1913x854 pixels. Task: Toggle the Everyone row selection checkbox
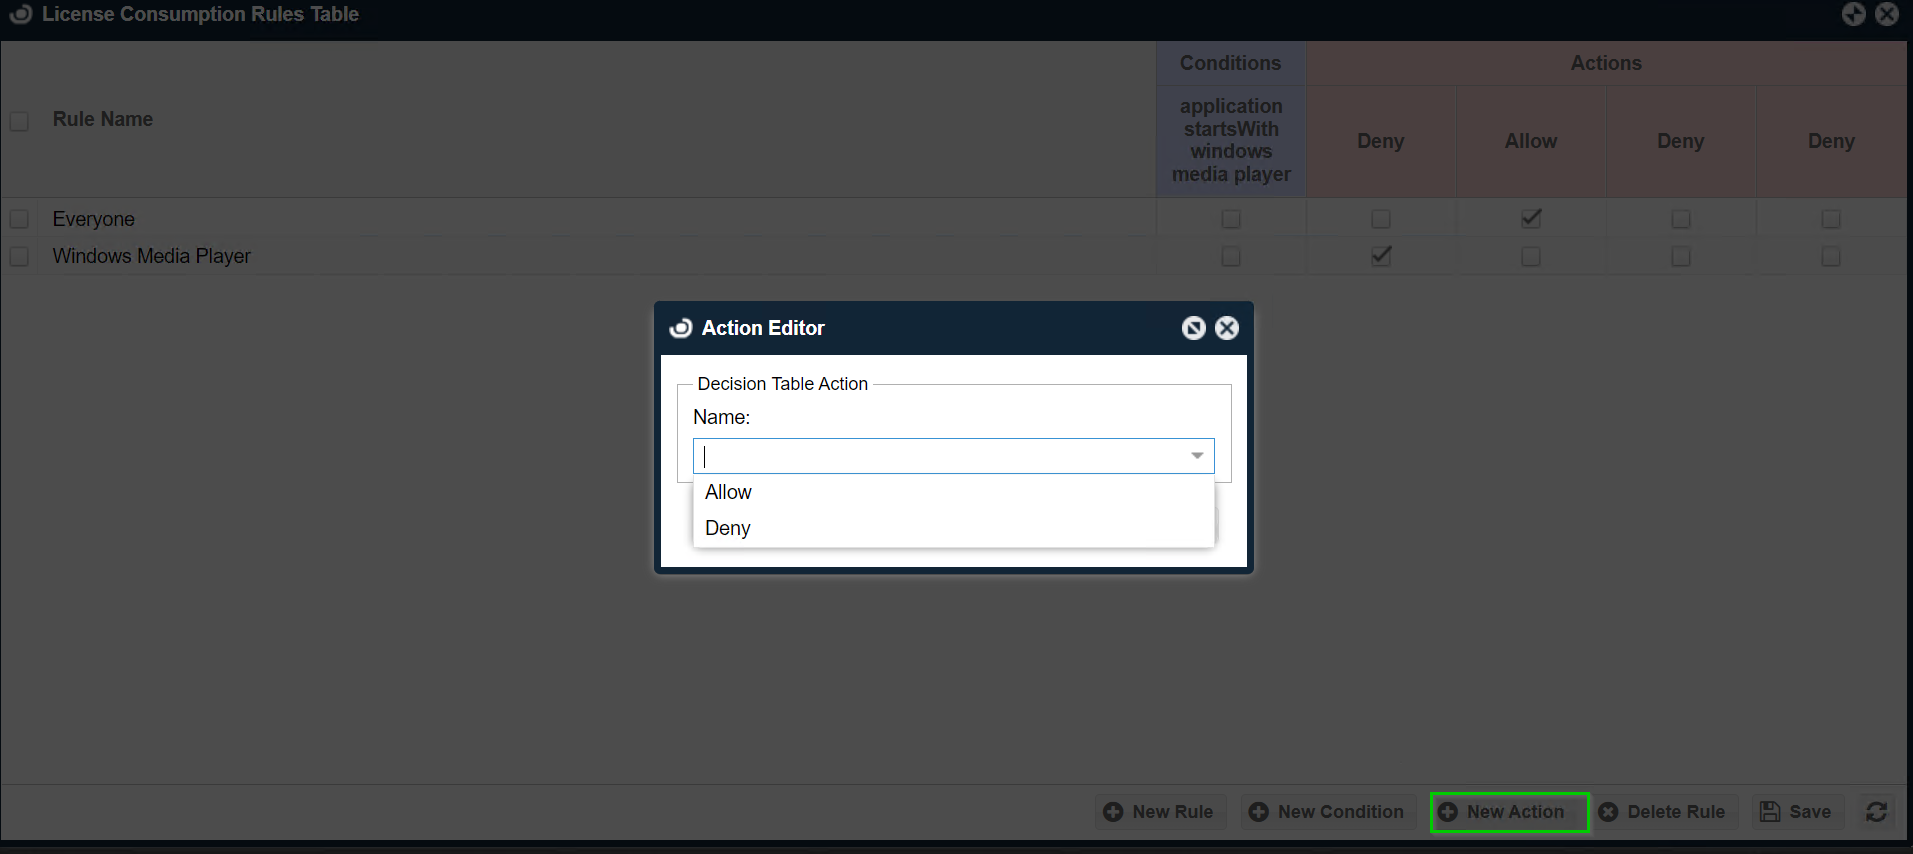point(19,219)
